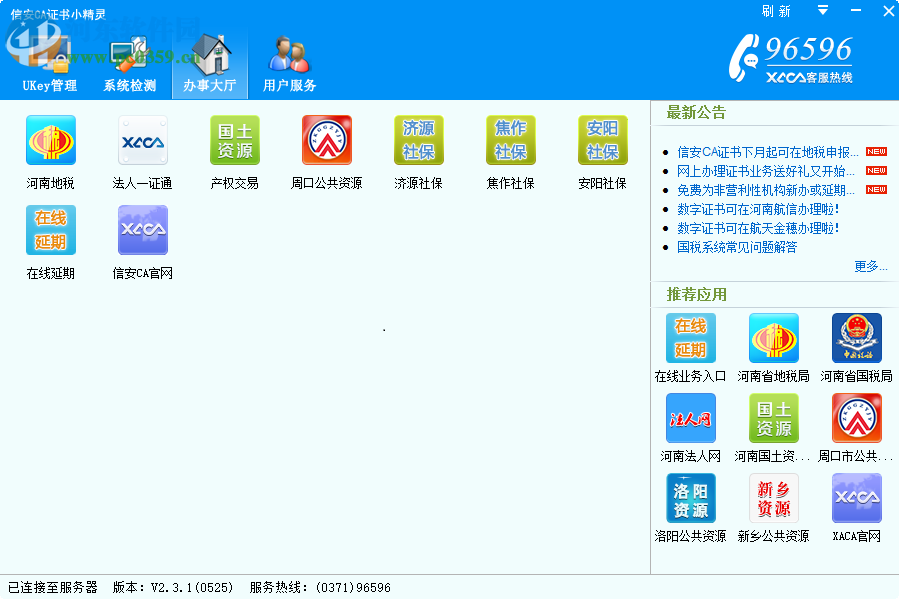Open notice 国税系统常见问题解答
The width and height of the screenshot is (899, 599).
[x=737, y=247]
